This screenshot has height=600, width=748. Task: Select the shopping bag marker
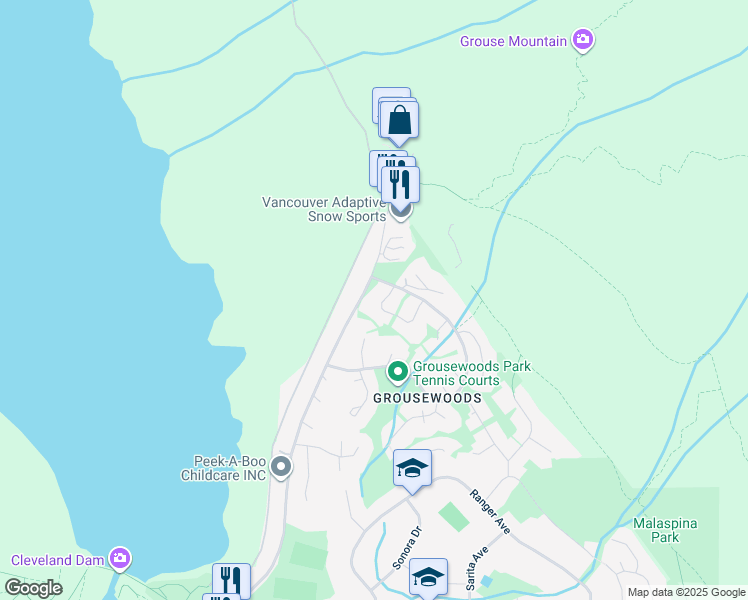coord(399,121)
